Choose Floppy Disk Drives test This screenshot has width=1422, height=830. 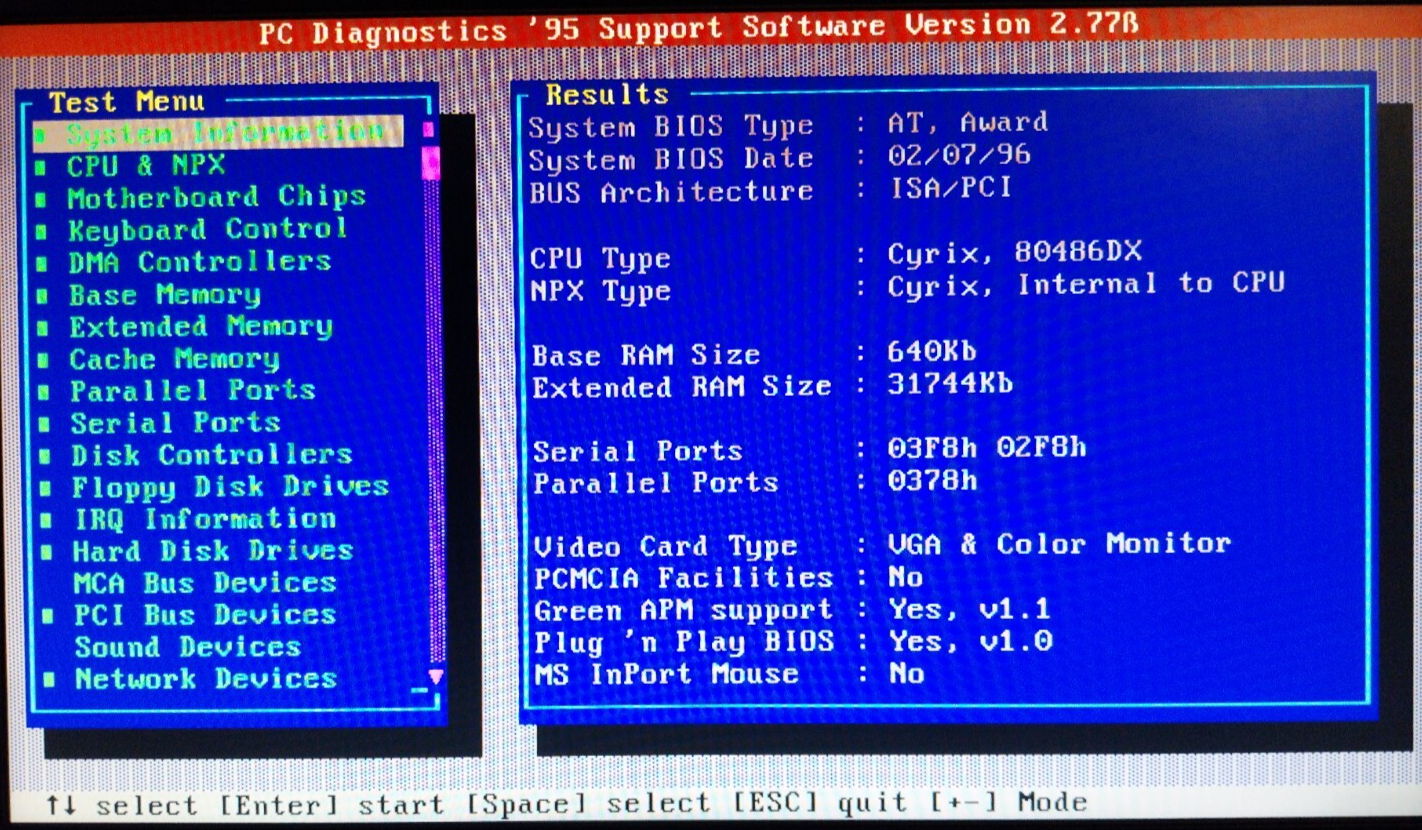[x=229, y=487]
